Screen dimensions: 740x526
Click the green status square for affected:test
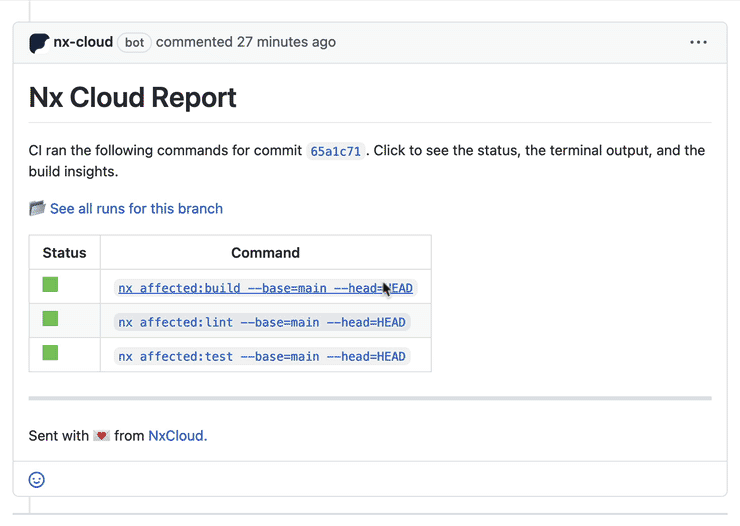(x=50, y=352)
